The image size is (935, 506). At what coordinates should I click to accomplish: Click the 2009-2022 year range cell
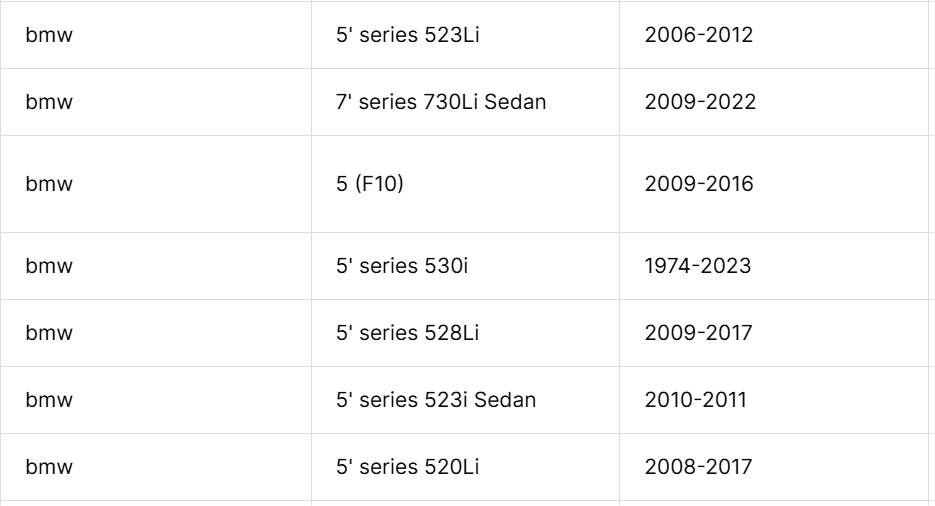774,102
